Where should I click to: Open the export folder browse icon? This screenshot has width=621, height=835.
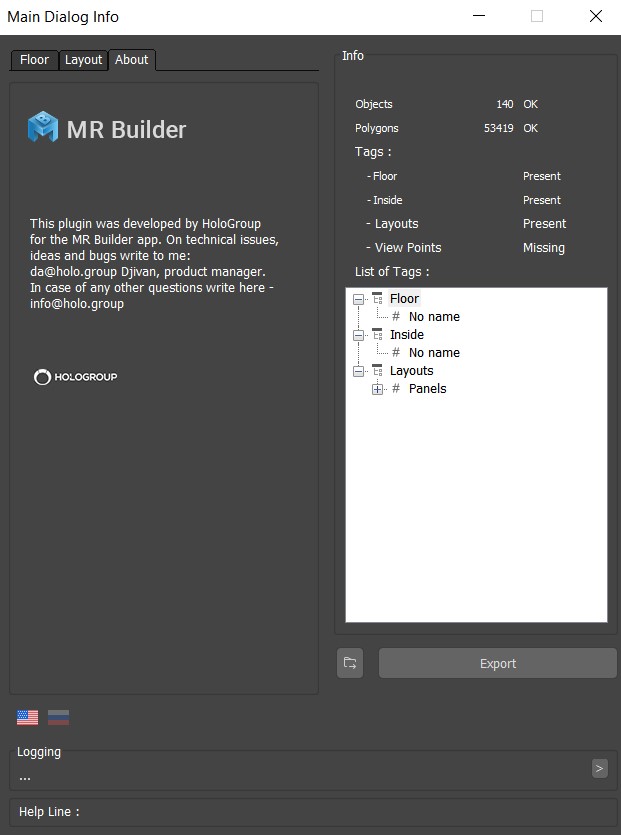point(350,663)
